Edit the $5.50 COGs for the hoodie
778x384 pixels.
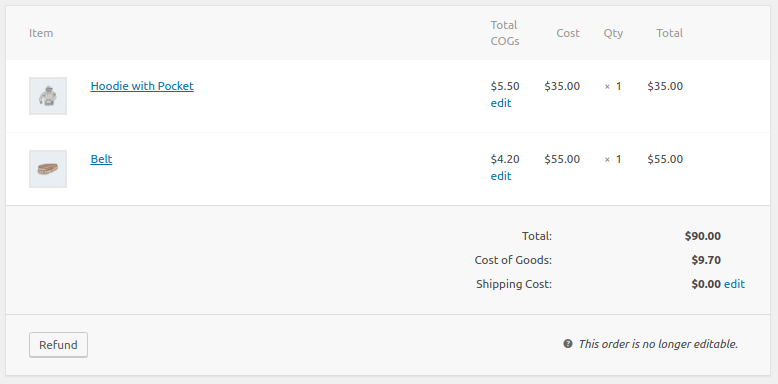[501, 103]
